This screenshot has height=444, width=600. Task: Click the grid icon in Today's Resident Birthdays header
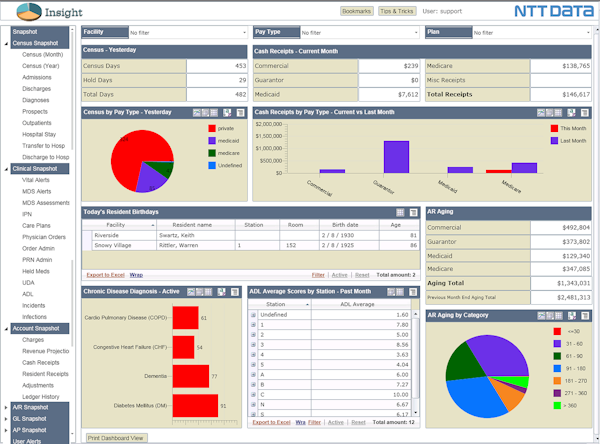(x=401, y=212)
